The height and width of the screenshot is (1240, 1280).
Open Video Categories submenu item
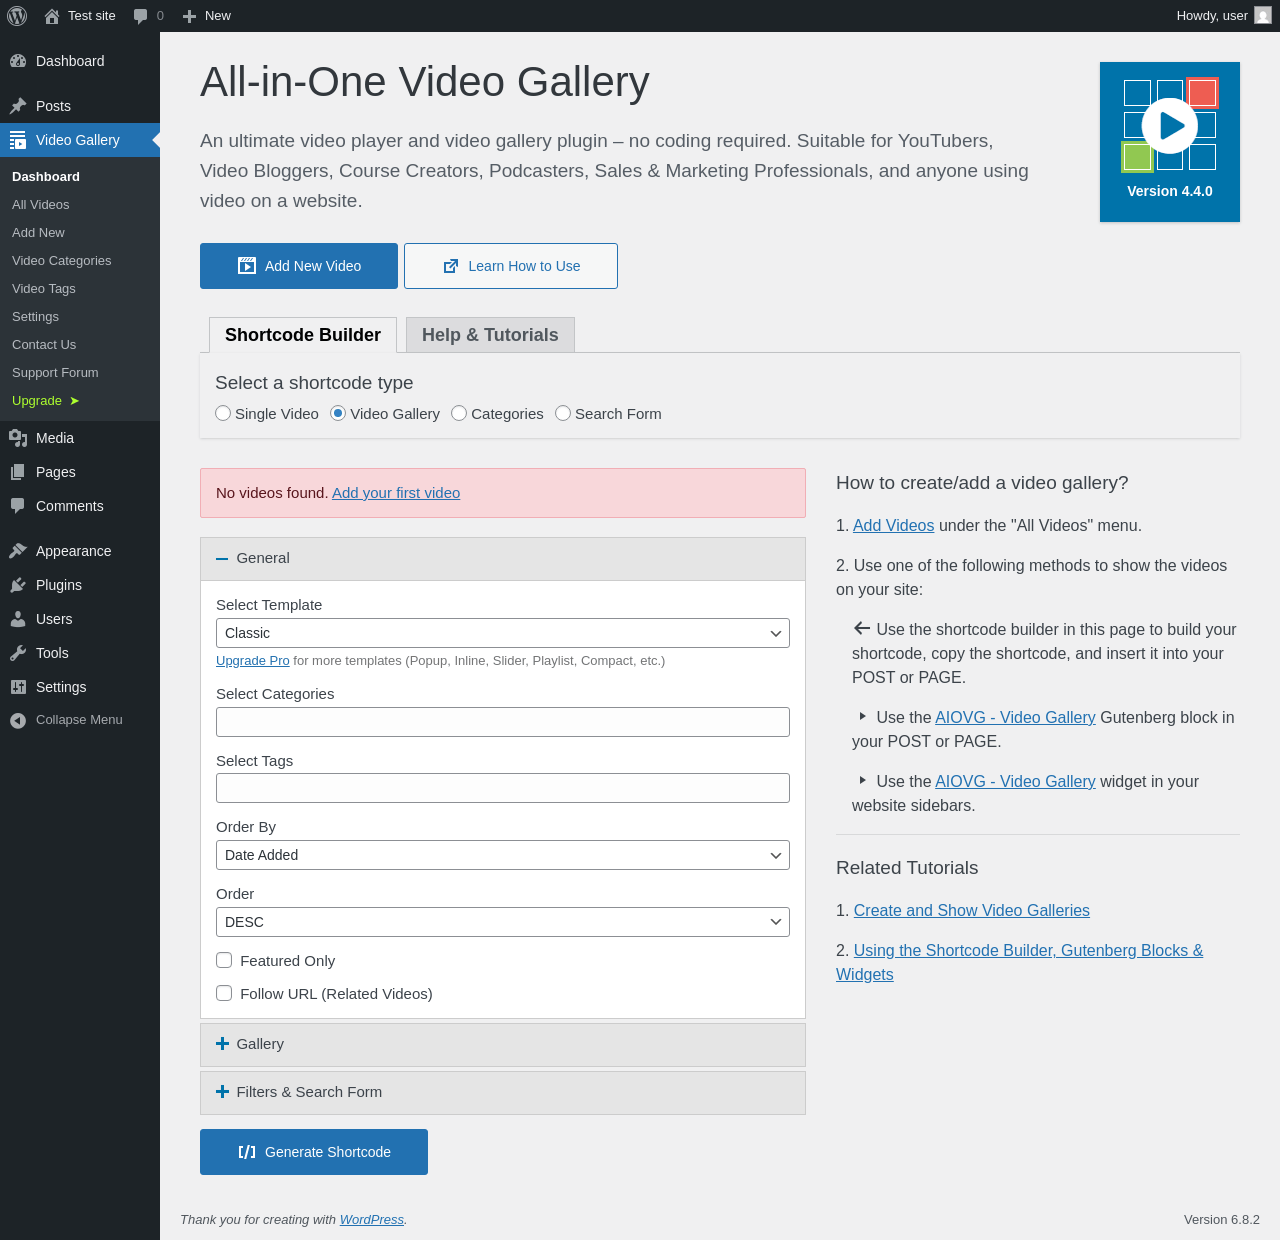coord(80,261)
